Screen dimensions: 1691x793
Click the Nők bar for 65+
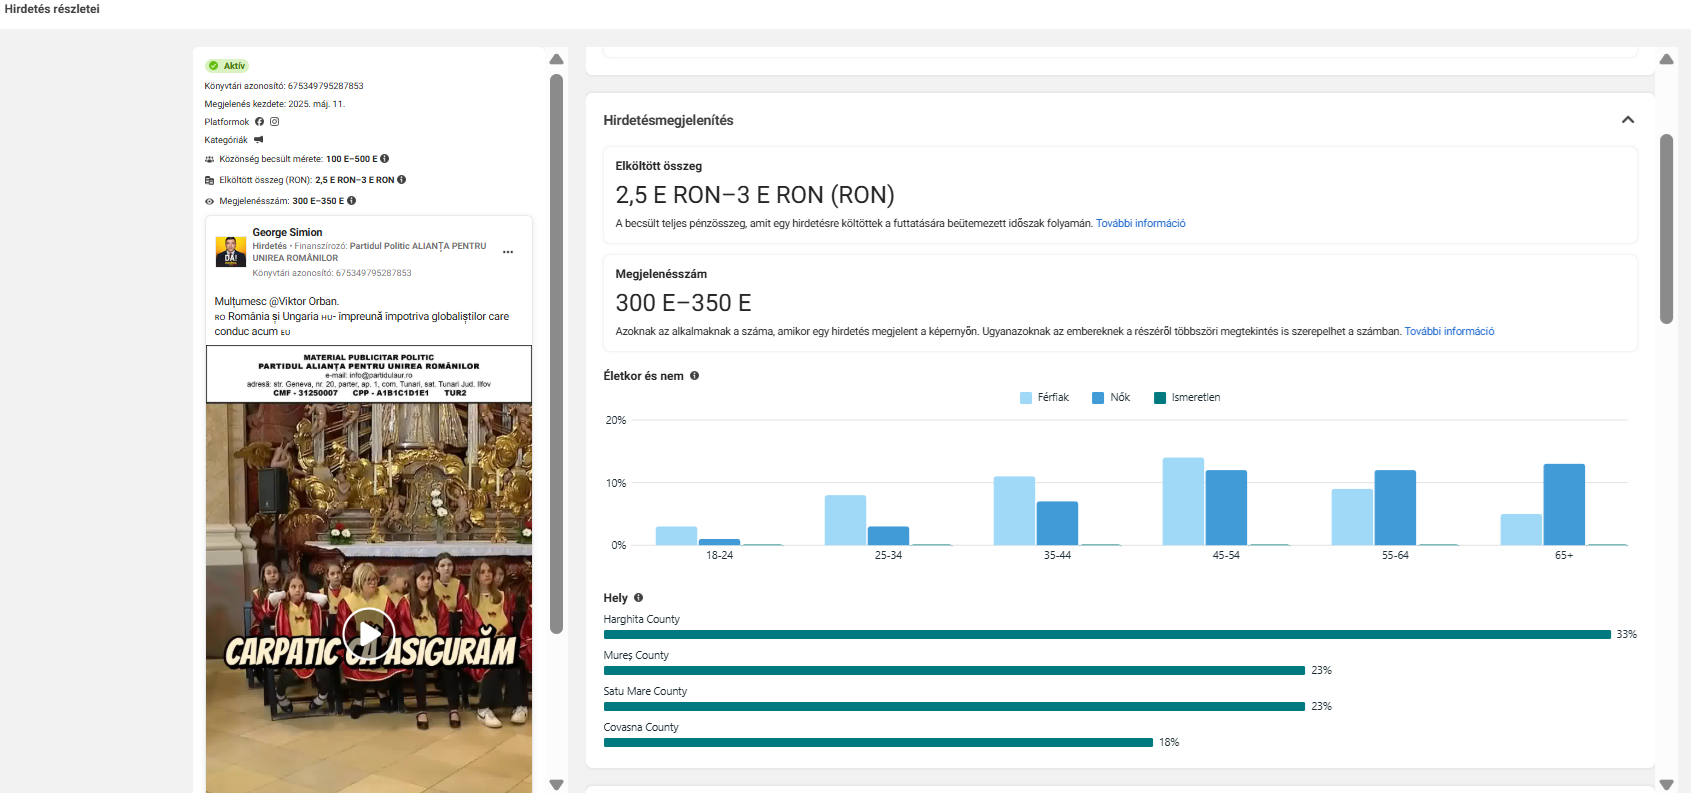pos(1564,505)
